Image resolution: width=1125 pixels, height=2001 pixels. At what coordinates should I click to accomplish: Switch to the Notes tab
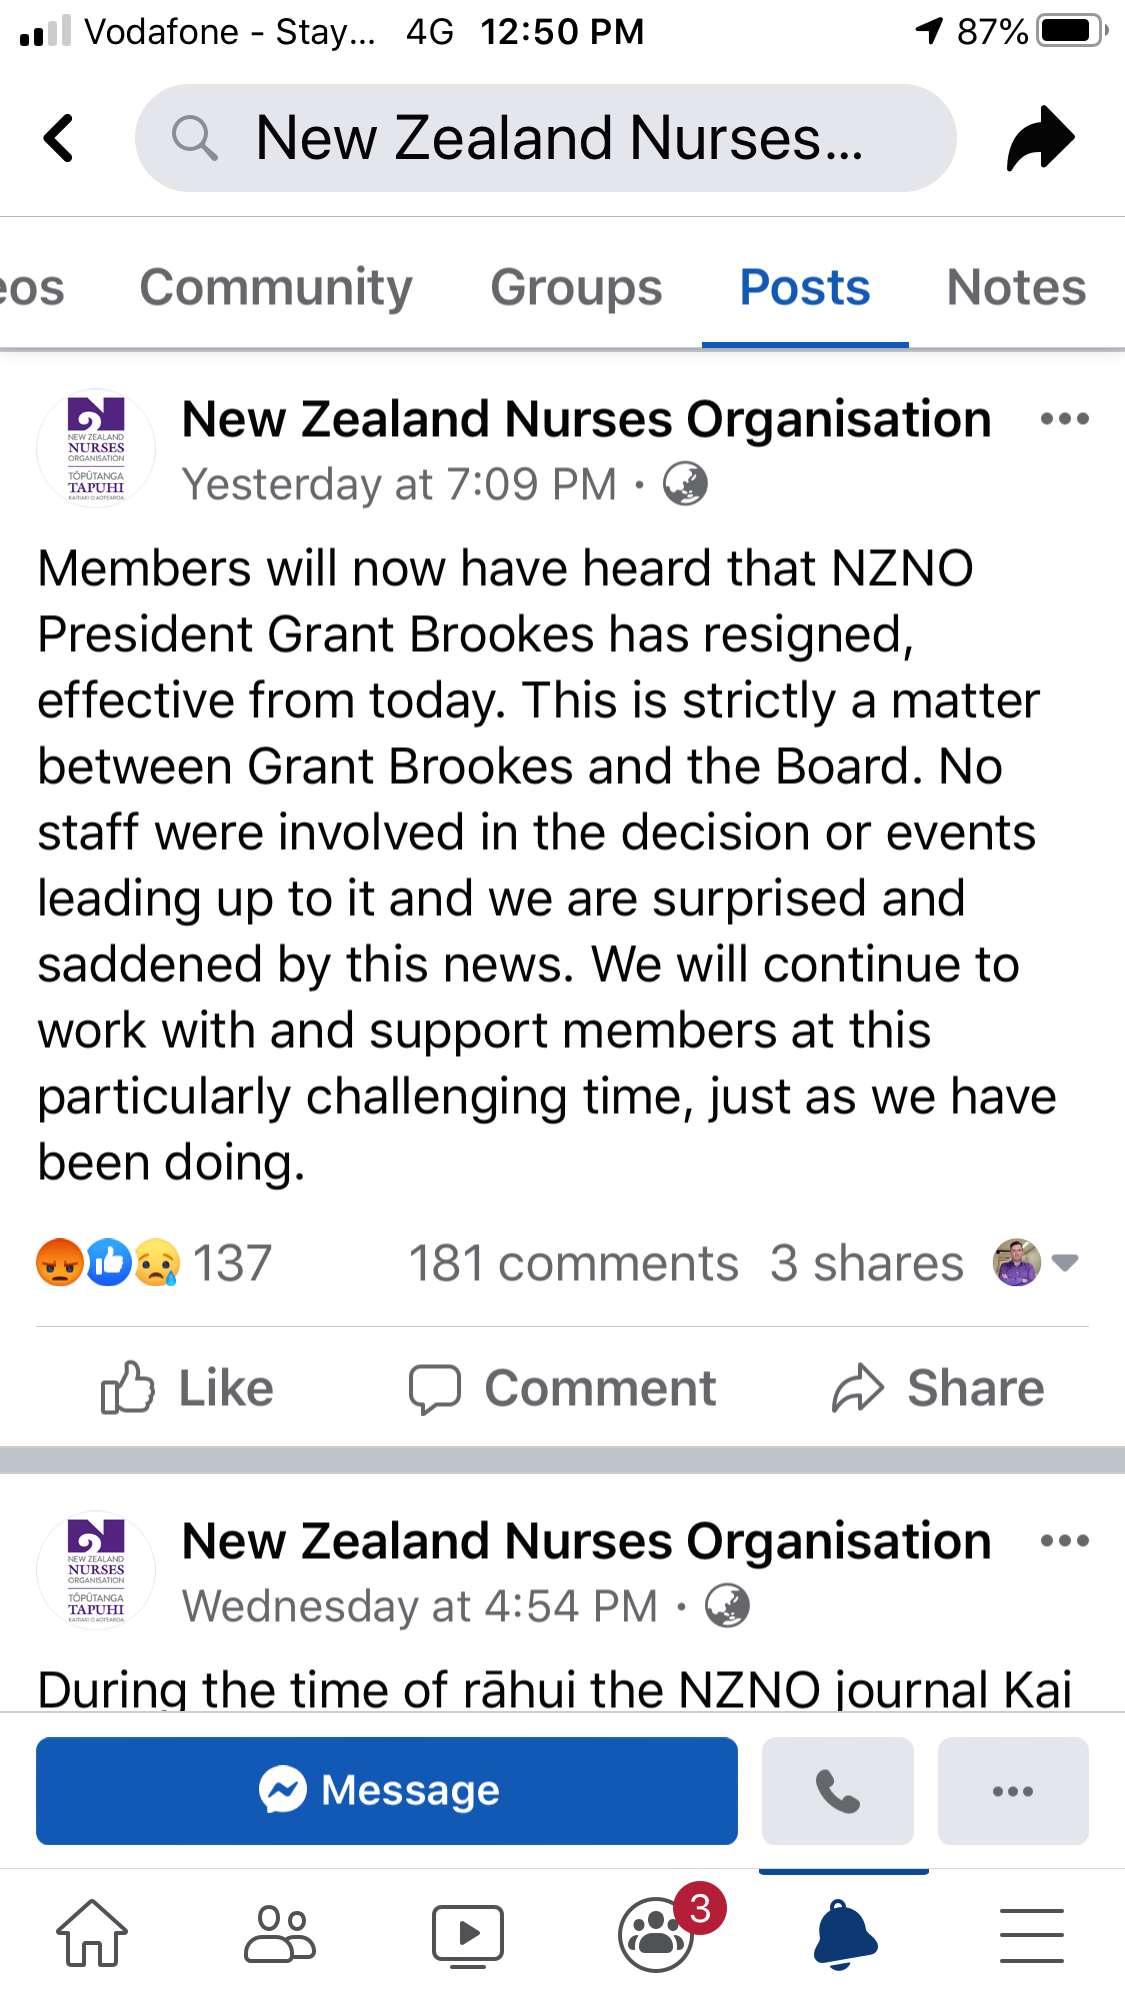(x=1016, y=288)
